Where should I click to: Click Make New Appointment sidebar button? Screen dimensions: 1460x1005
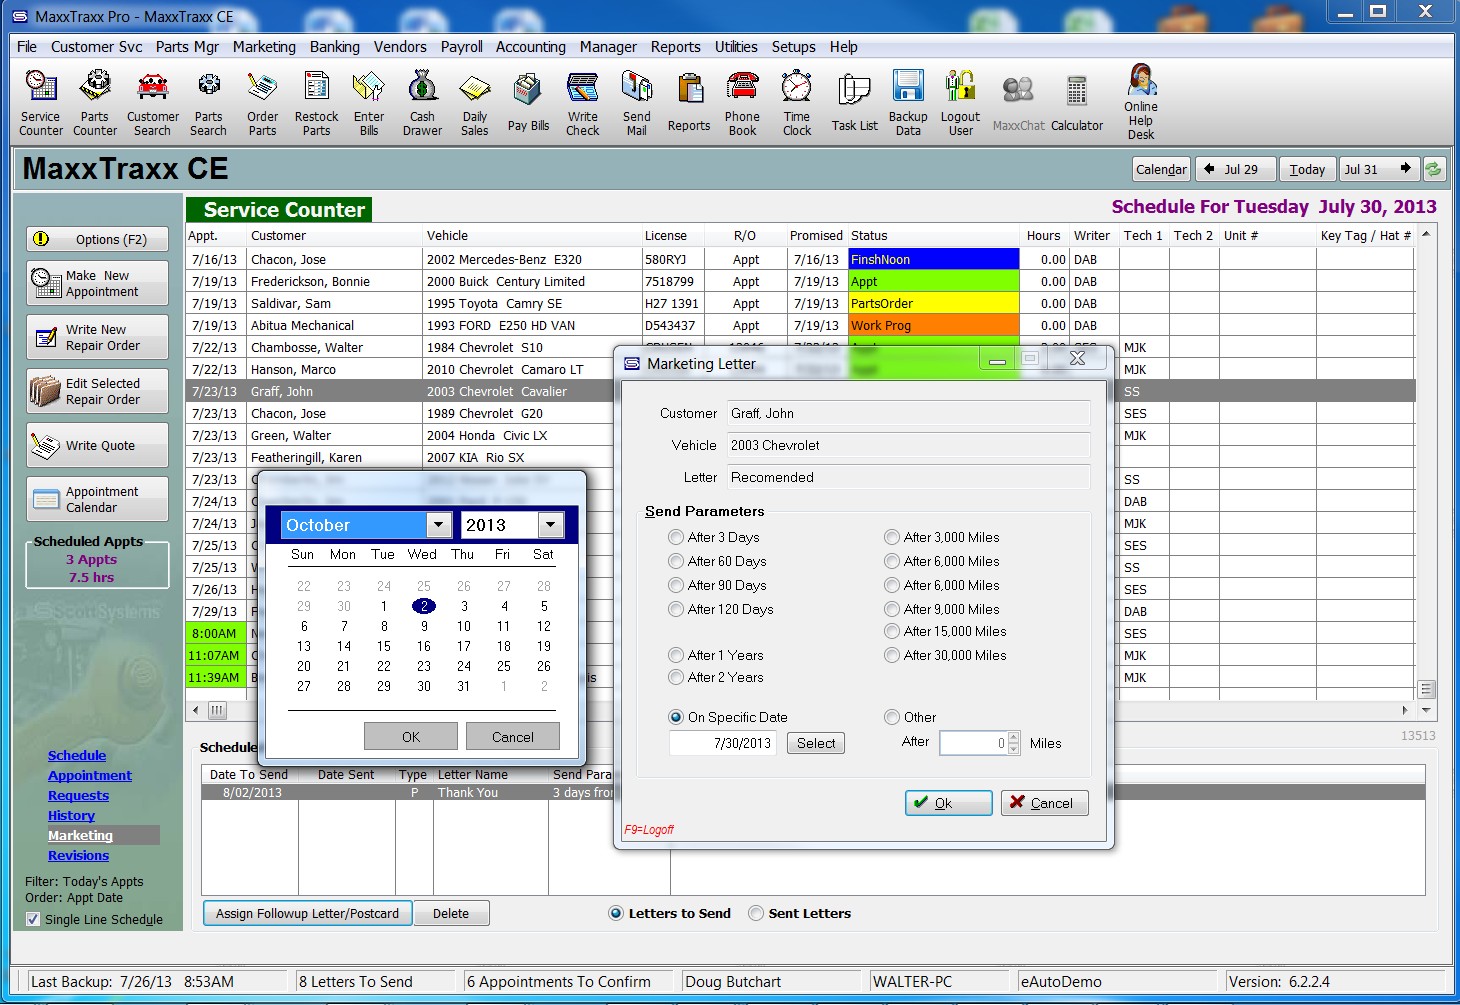click(98, 283)
